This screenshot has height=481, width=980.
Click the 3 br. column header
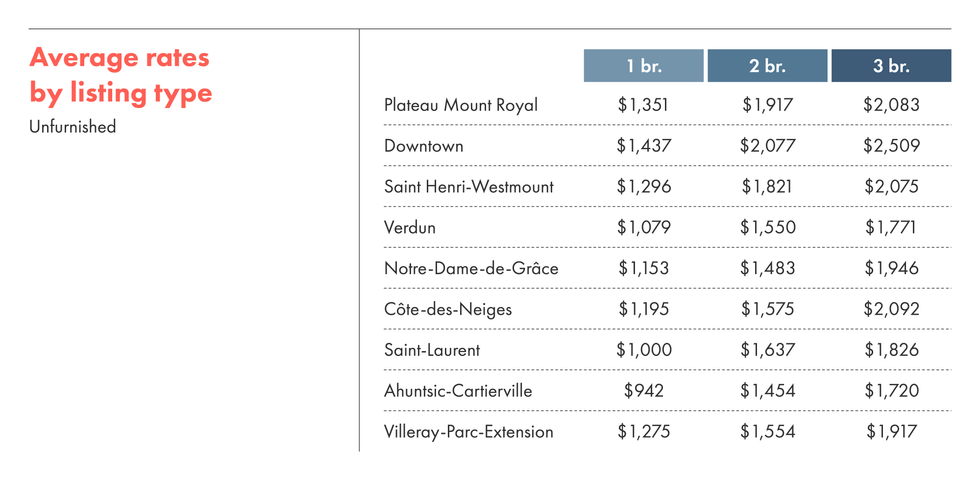tap(891, 66)
